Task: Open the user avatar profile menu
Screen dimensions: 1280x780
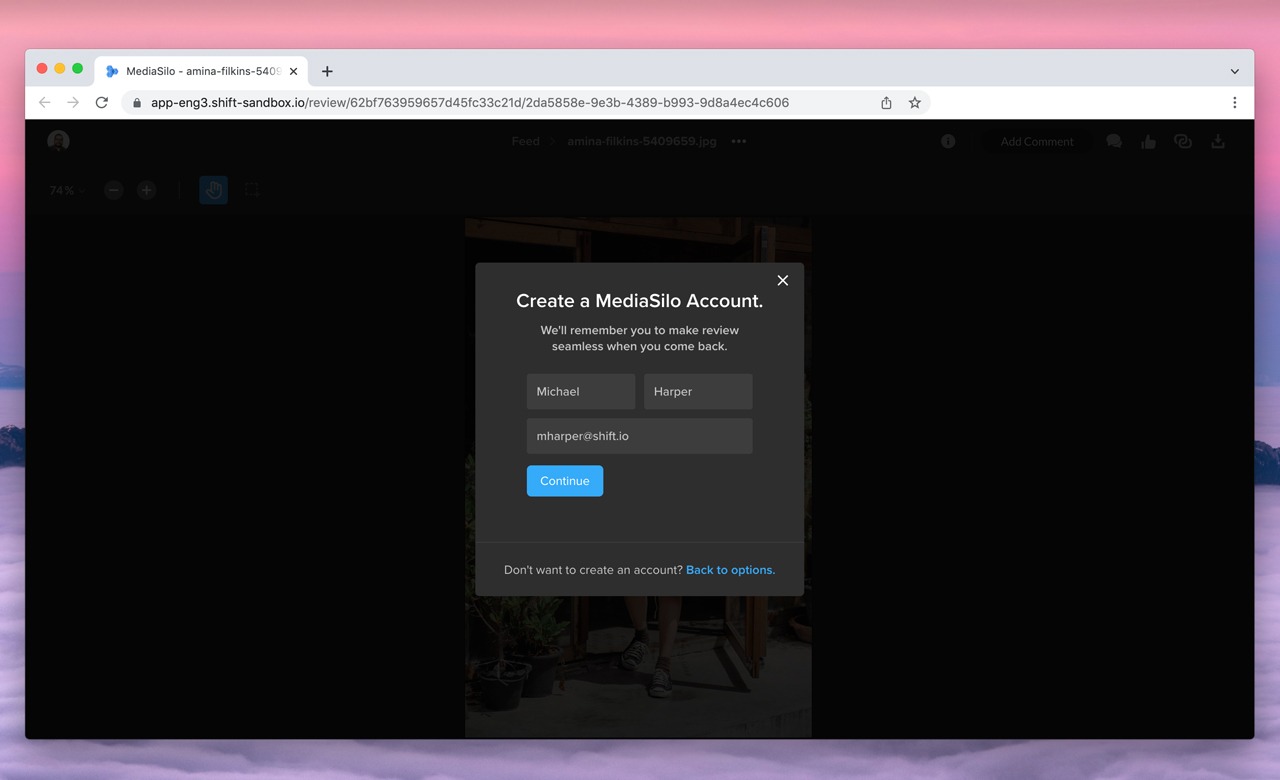Action: click(58, 141)
